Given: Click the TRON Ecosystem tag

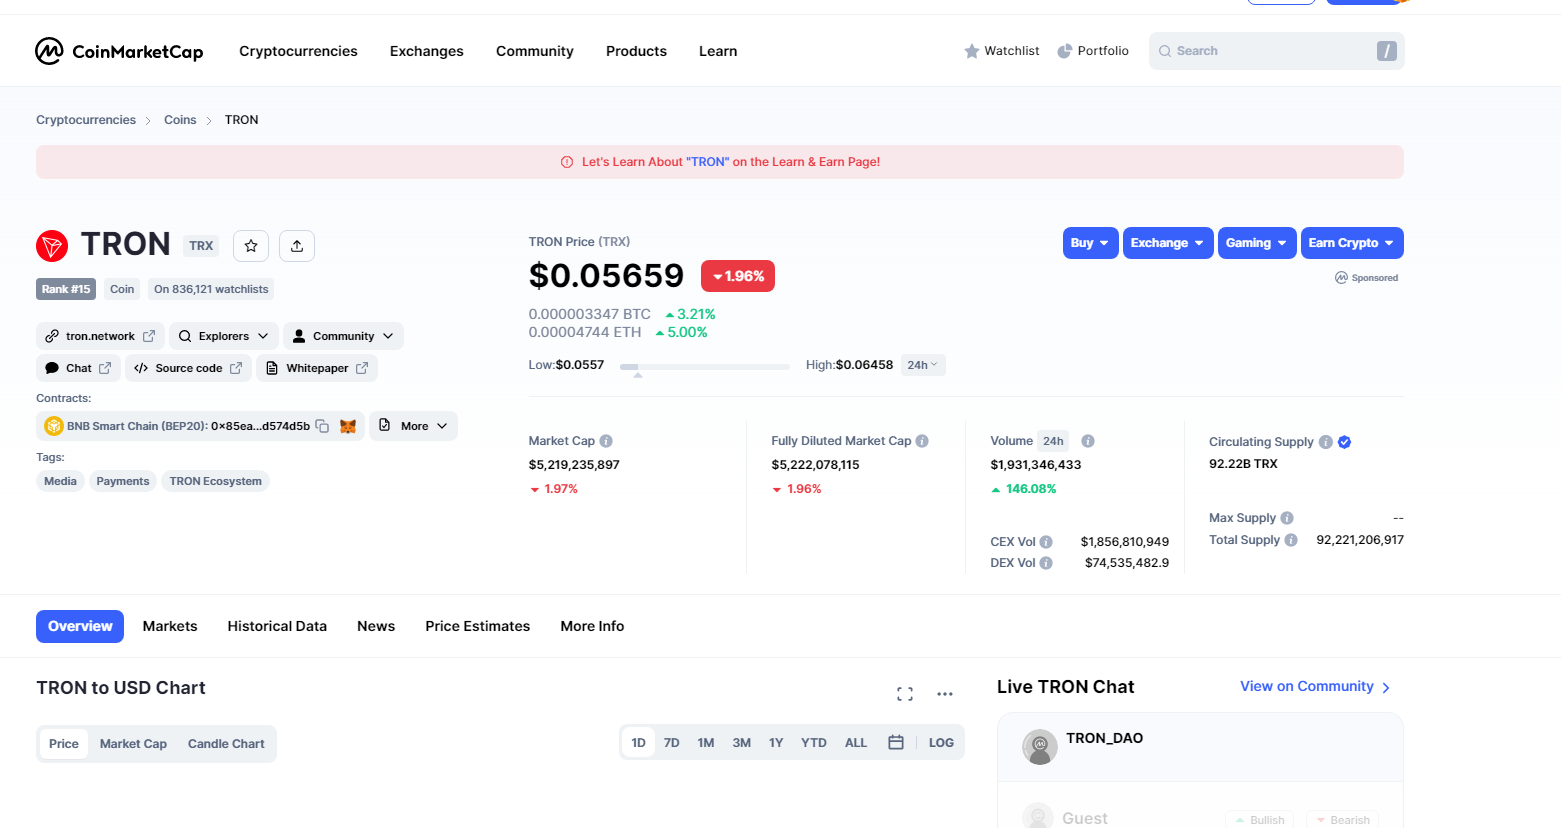Looking at the screenshot, I should (216, 481).
